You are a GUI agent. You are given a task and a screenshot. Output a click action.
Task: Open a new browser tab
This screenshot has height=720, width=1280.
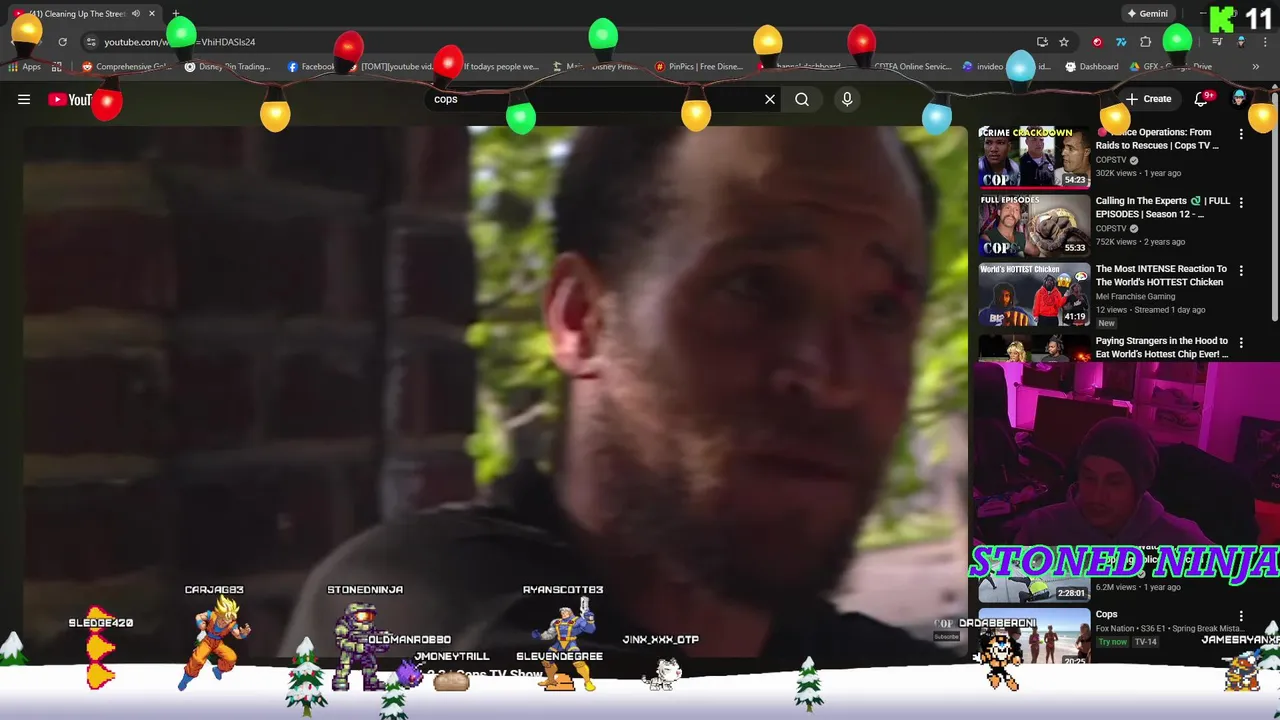click(176, 14)
